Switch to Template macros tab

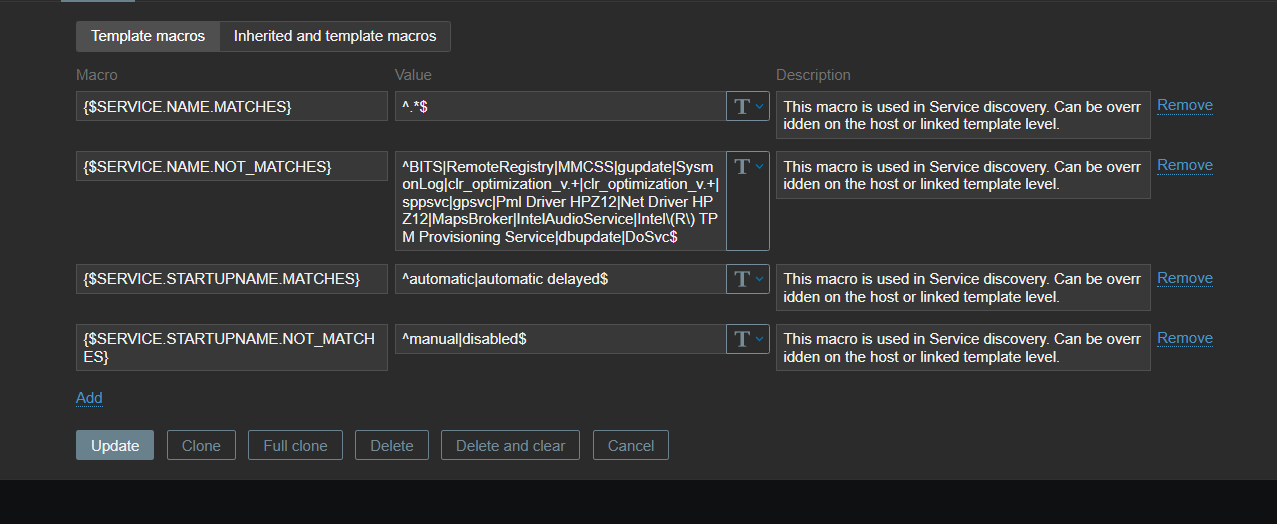(148, 36)
